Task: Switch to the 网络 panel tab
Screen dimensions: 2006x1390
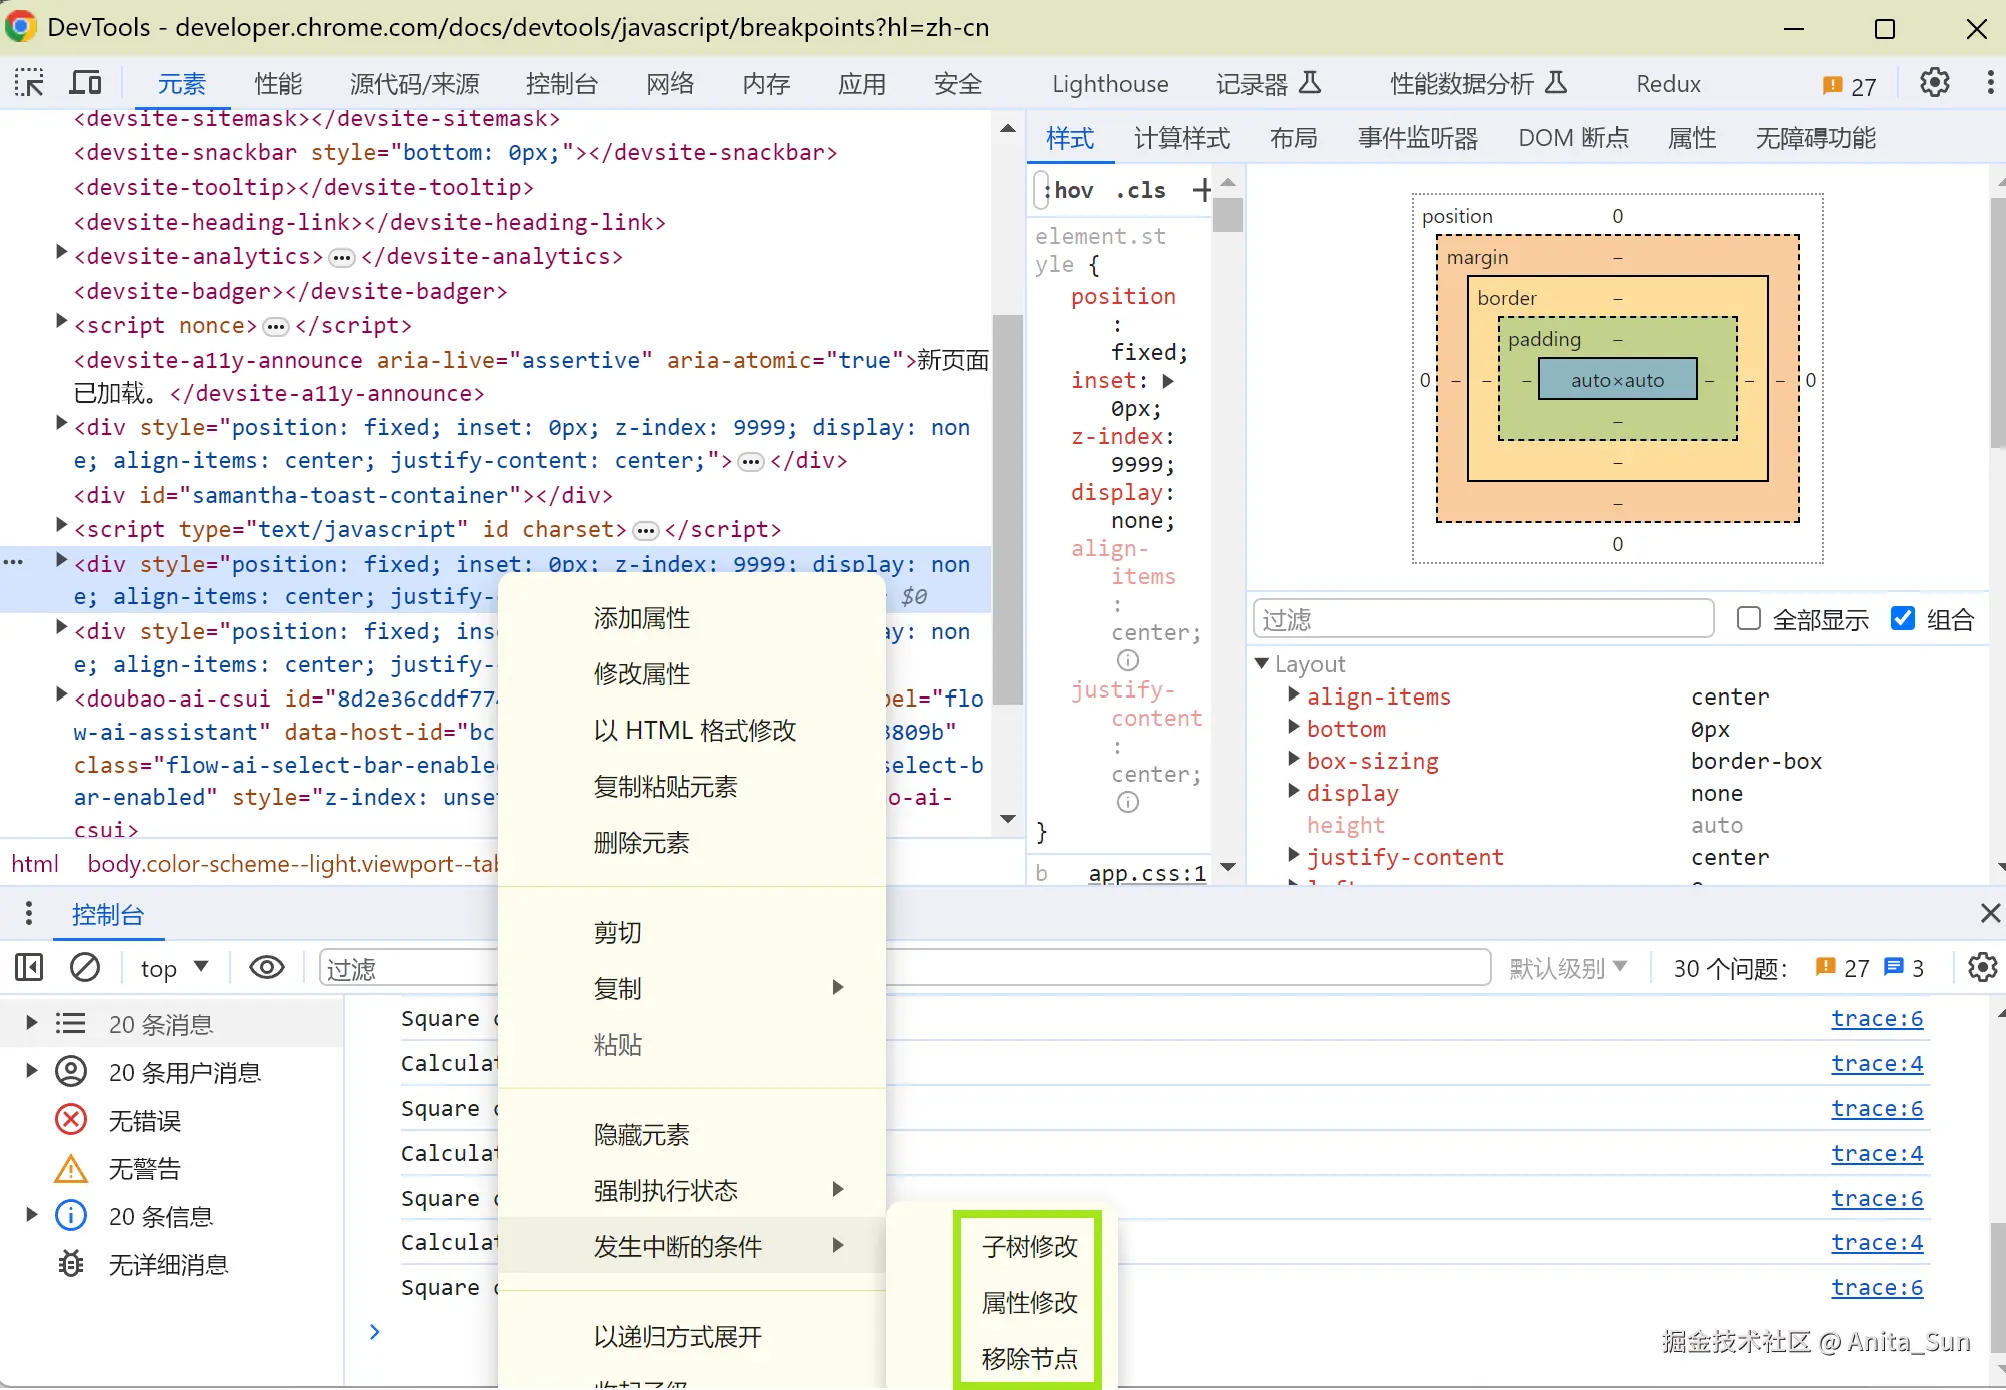Action: [669, 84]
